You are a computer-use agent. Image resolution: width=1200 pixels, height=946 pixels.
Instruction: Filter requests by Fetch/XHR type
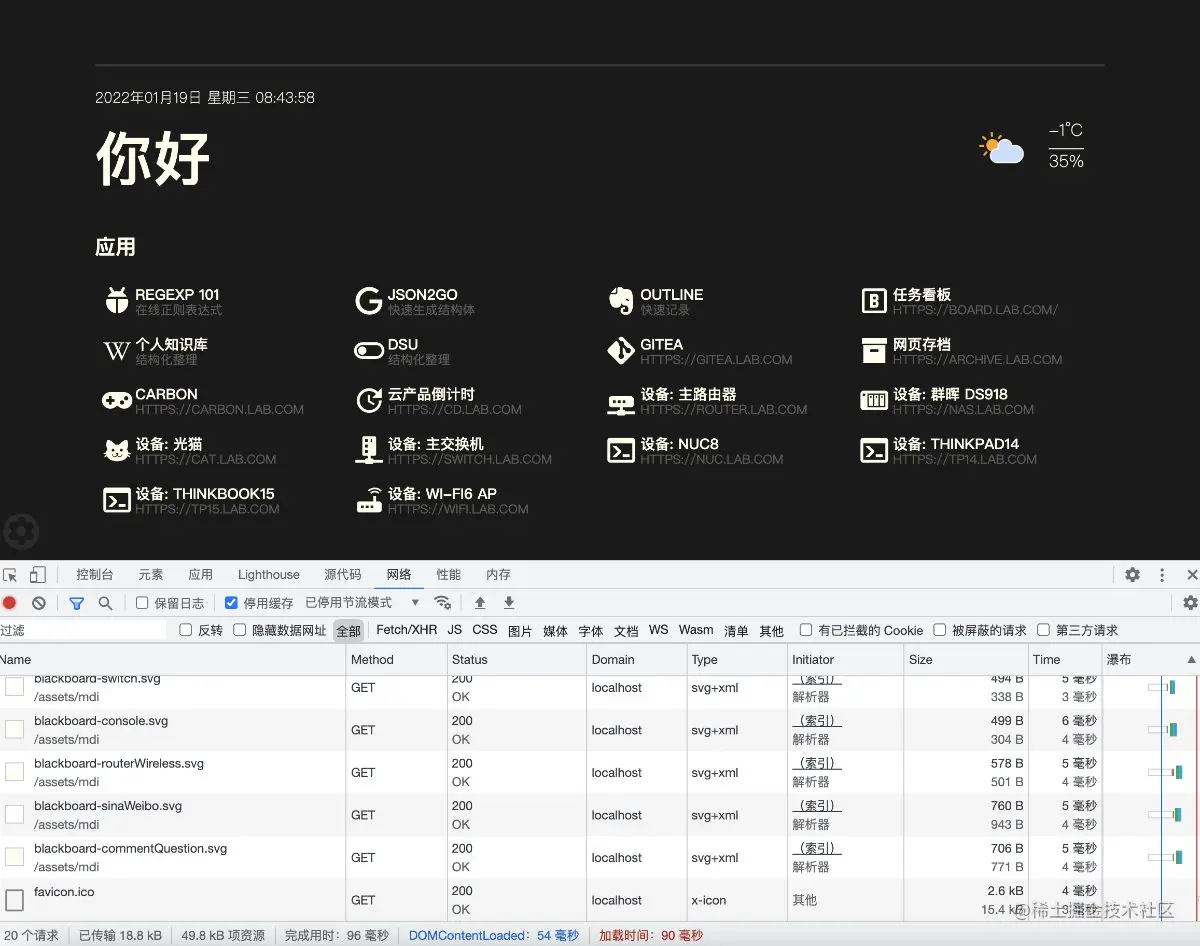pyautogui.click(x=405, y=630)
